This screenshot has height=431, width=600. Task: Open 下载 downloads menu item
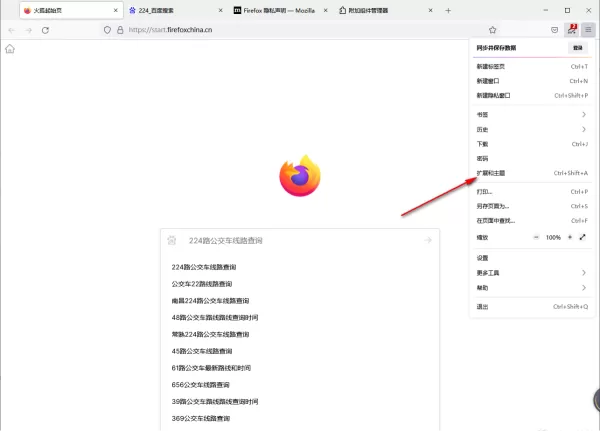[532, 144]
